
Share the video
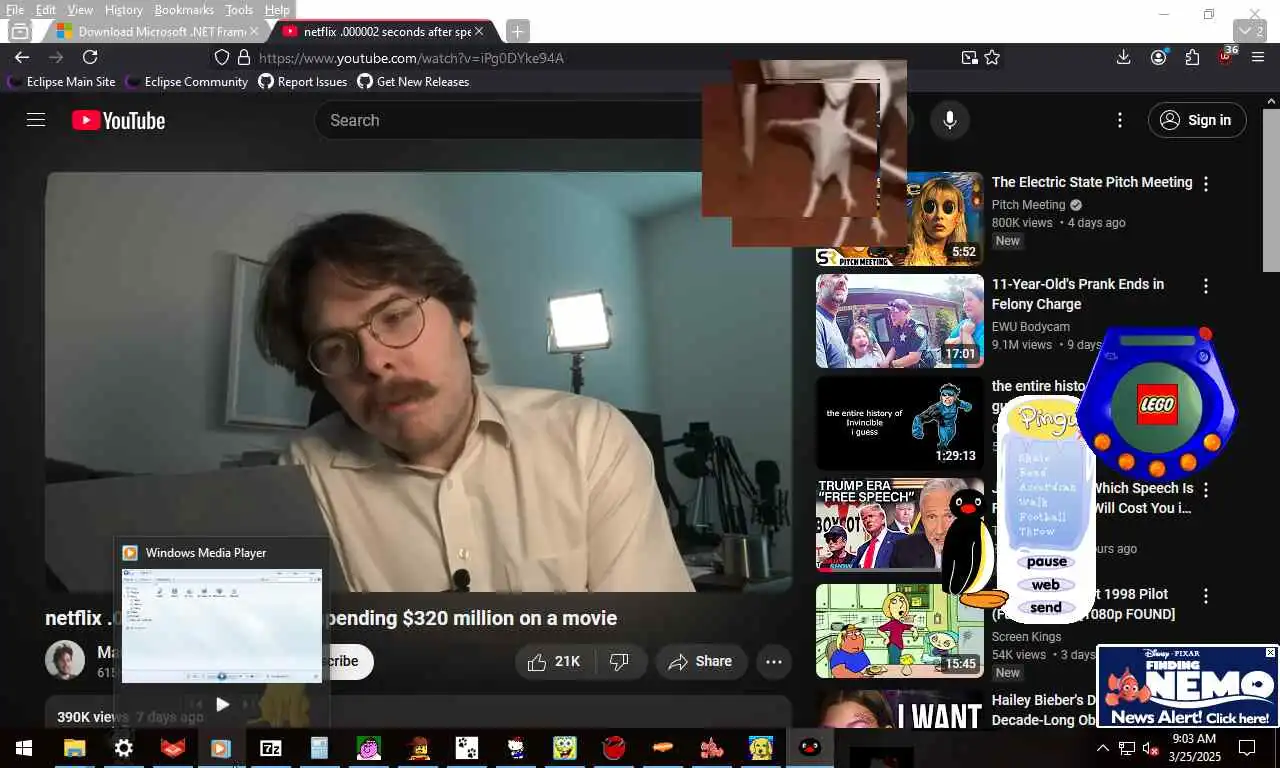(700, 661)
